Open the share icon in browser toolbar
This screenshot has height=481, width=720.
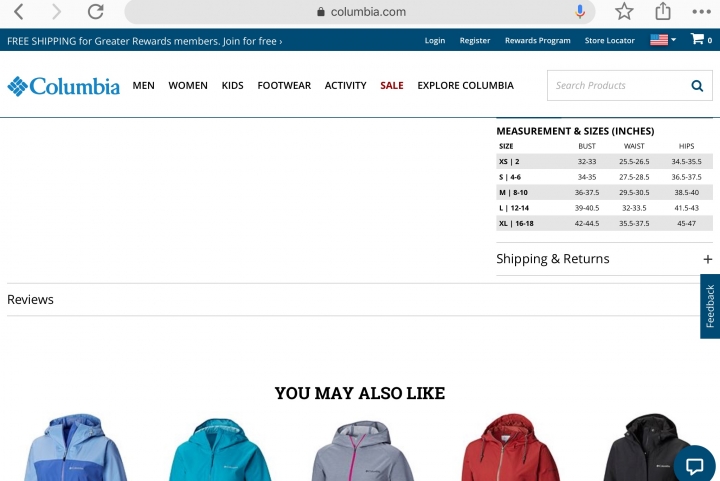point(663,11)
